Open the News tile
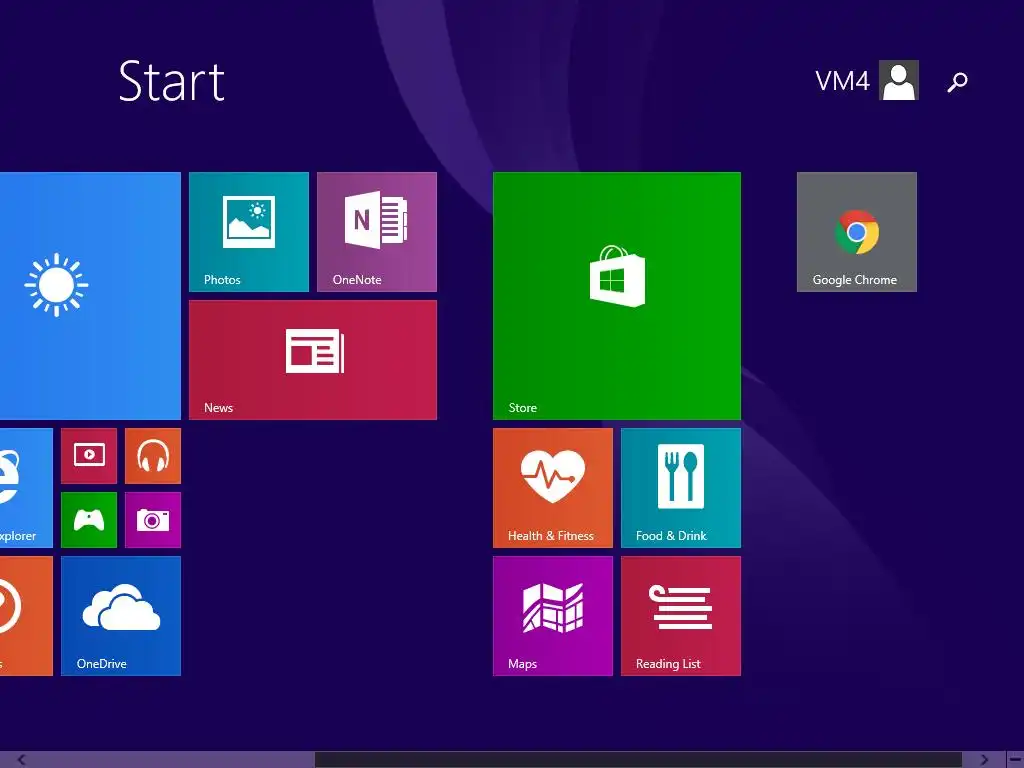The width and height of the screenshot is (1024, 768). click(x=313, y=360)
